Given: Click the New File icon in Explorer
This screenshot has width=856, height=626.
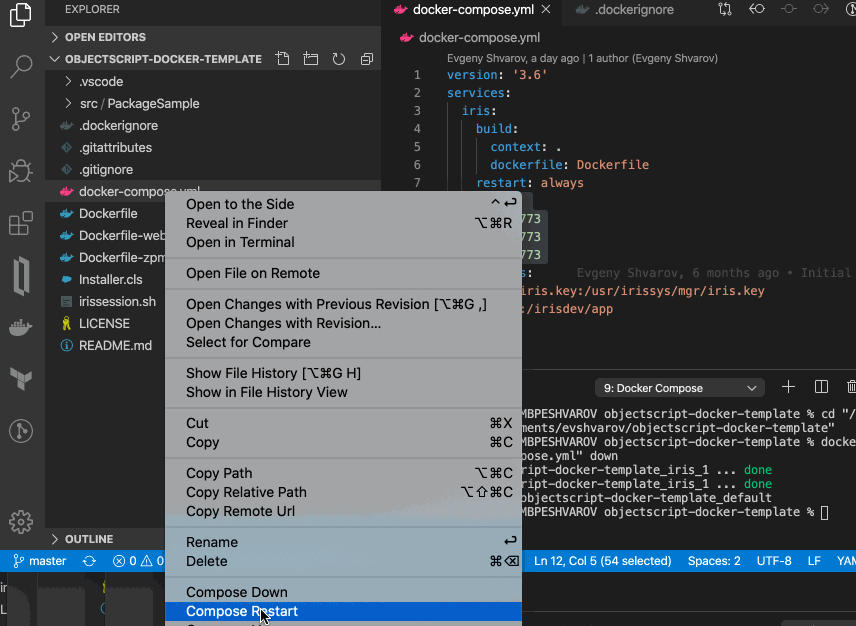Looking at the screenshot, I should (283, 59).
